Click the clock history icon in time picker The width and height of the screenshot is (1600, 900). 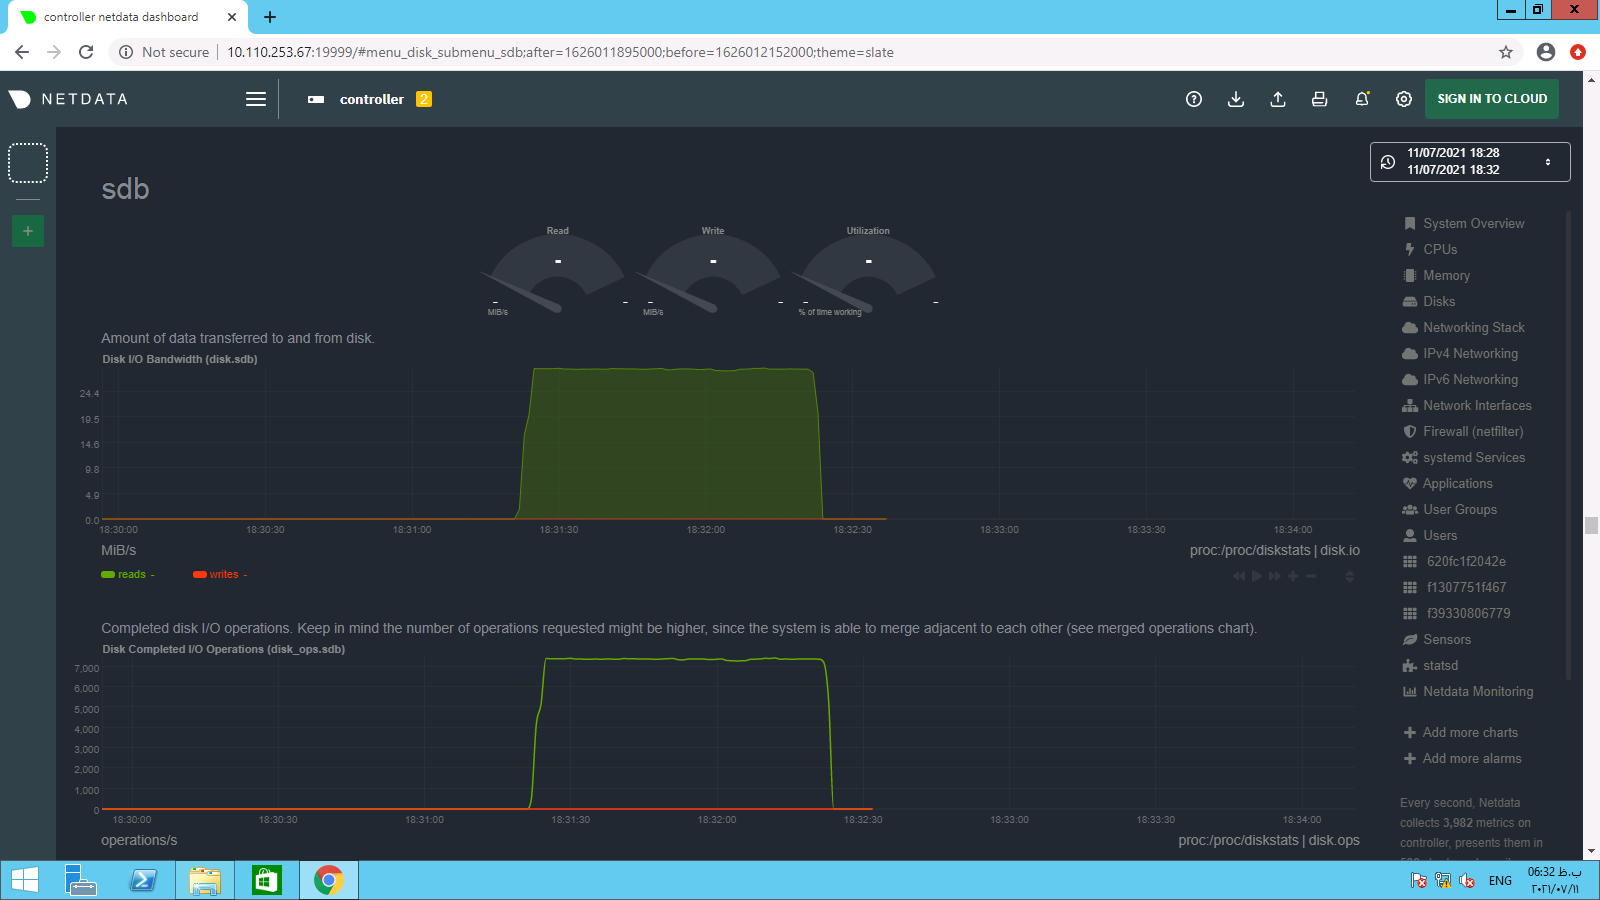pos(1388,162)
